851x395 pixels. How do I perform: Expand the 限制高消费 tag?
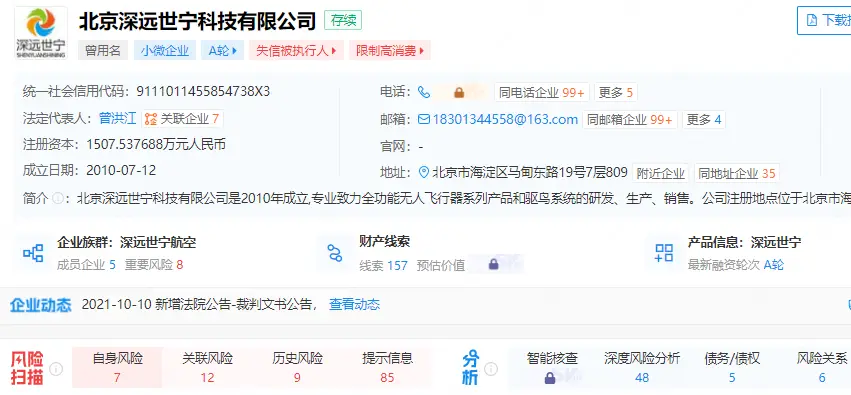click(x=390, y=50)
